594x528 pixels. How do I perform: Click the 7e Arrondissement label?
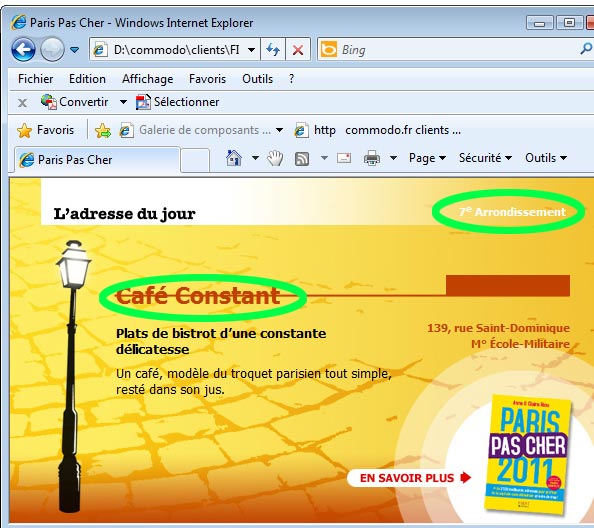tap(512, 212)
